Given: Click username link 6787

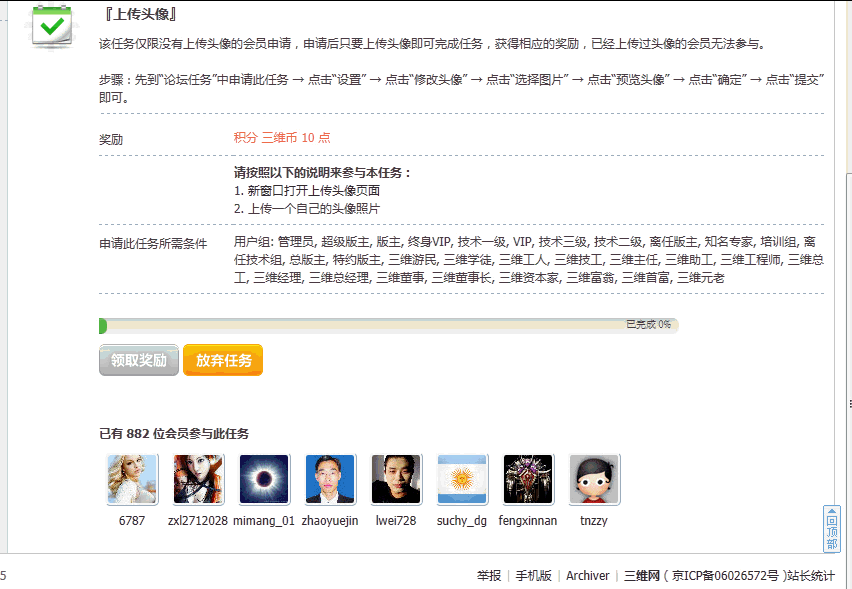Looking at the screenshot, I should click(132, 521).
